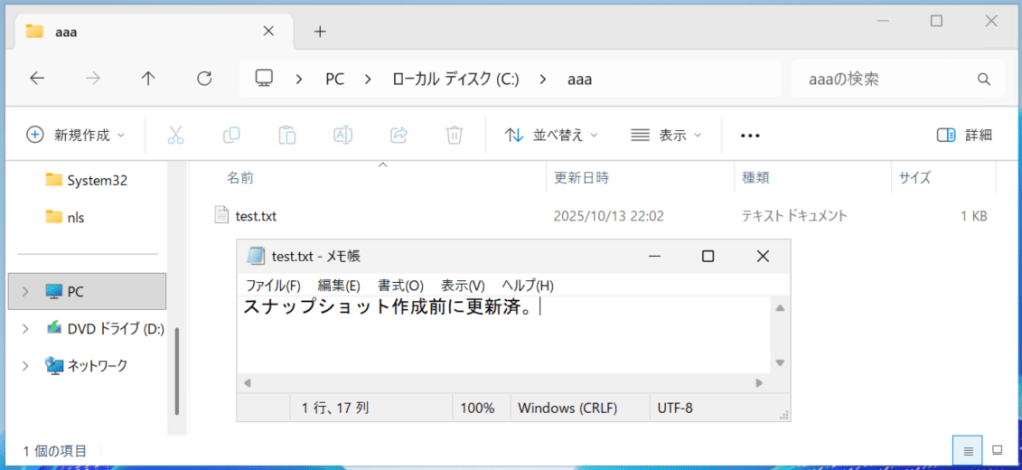Switch to large thumbnails view layout
This screenshot has height=470, width=1022.
[x=996, y=451]
